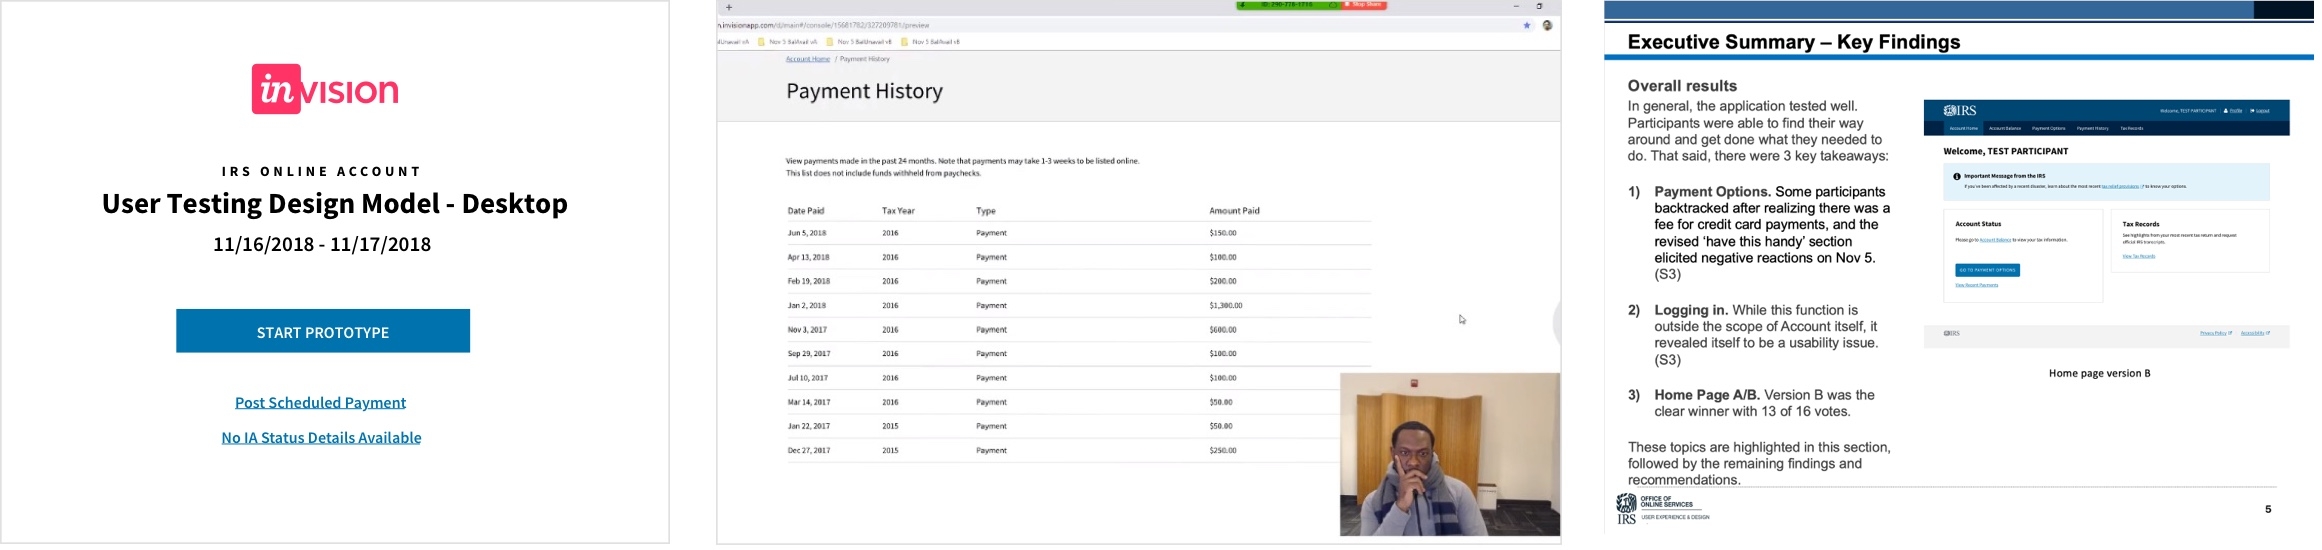Select the Jun 5, 2018 payment row date
The width and height of the screenshot is (2322, 550).
pyautogui.click(x=807, y=233)
